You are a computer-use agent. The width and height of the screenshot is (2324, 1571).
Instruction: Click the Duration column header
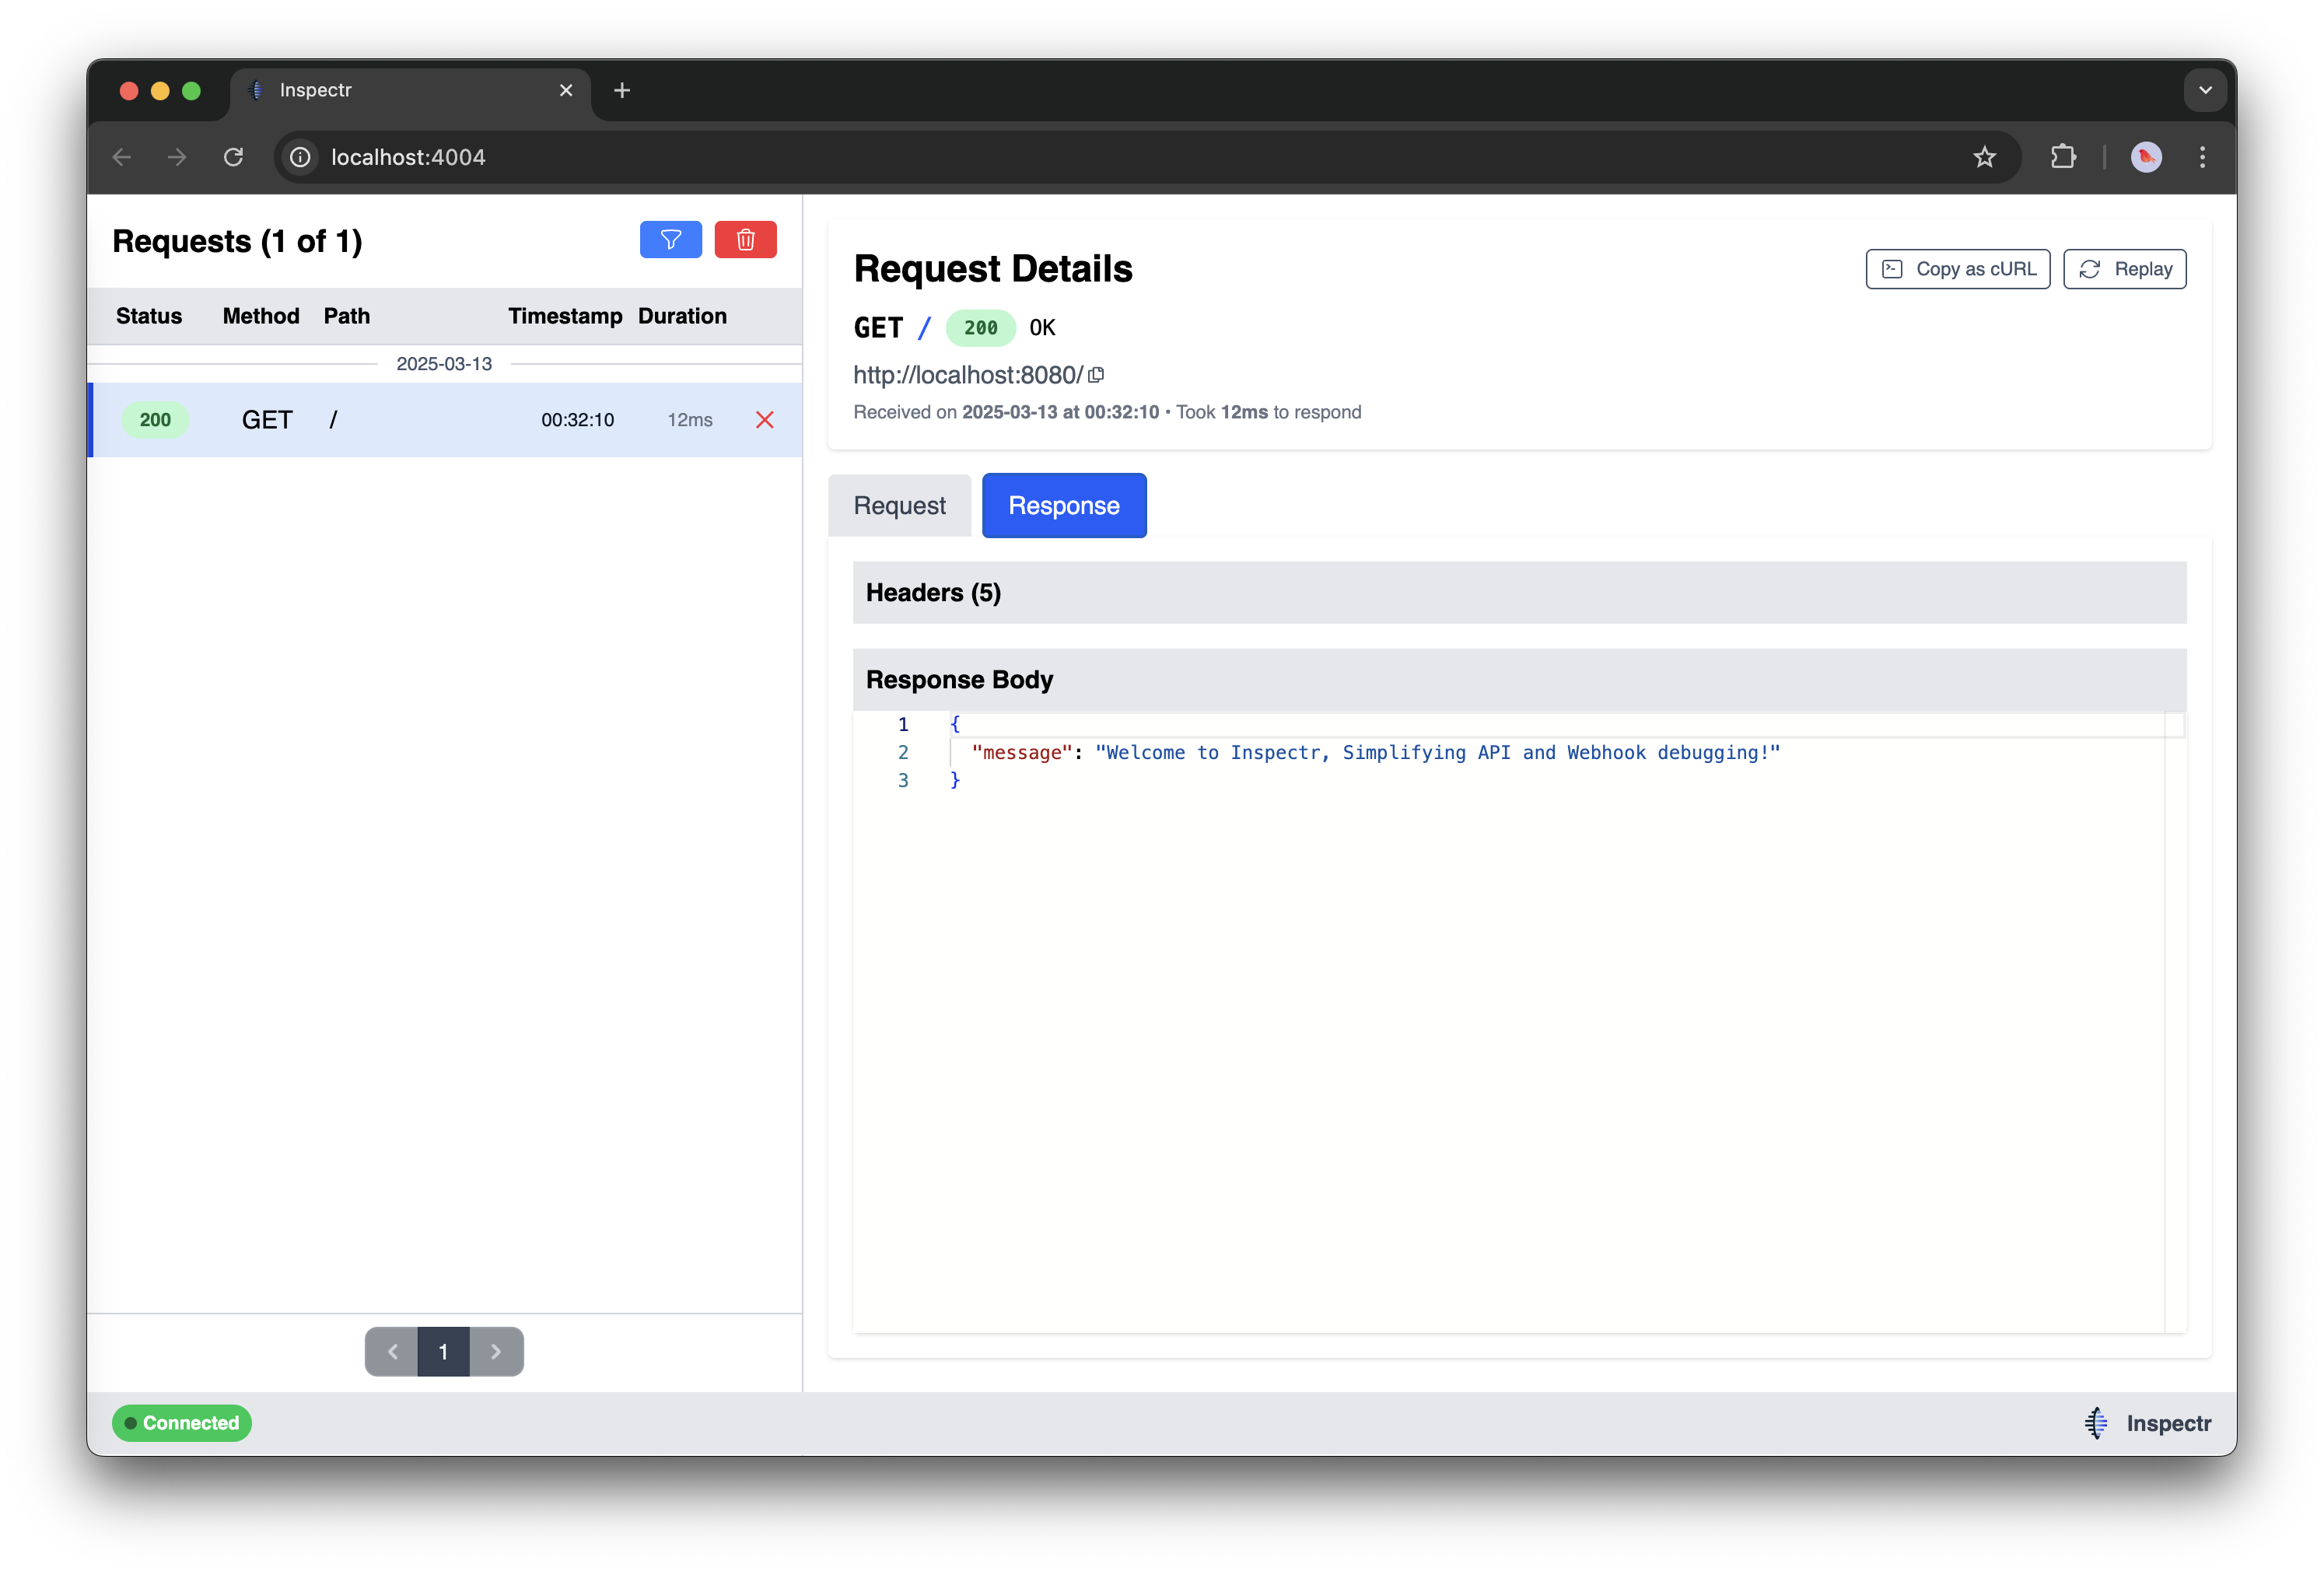pos(682,316)
